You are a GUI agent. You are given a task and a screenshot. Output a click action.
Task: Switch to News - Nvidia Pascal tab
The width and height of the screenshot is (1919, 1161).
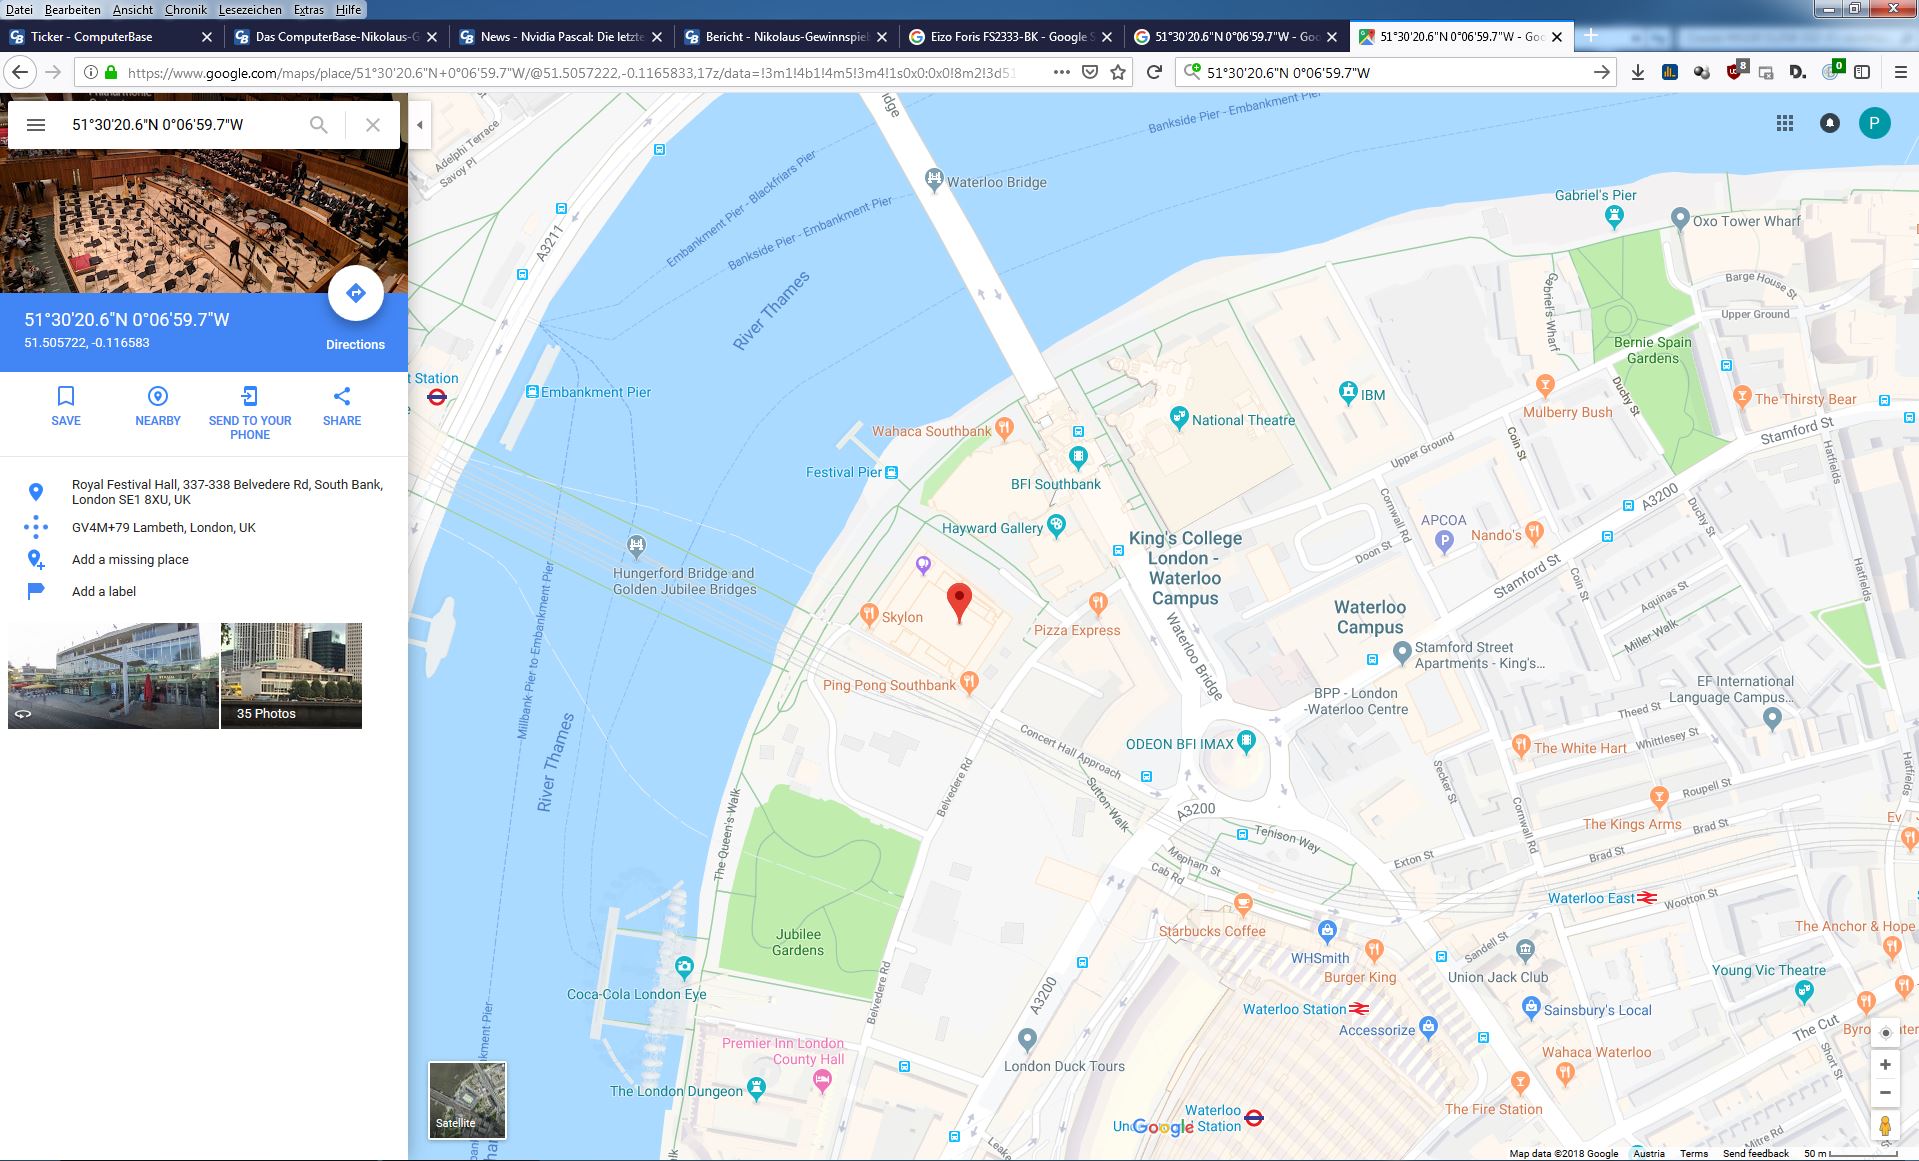pyautogui.click(x=560, y=36)
